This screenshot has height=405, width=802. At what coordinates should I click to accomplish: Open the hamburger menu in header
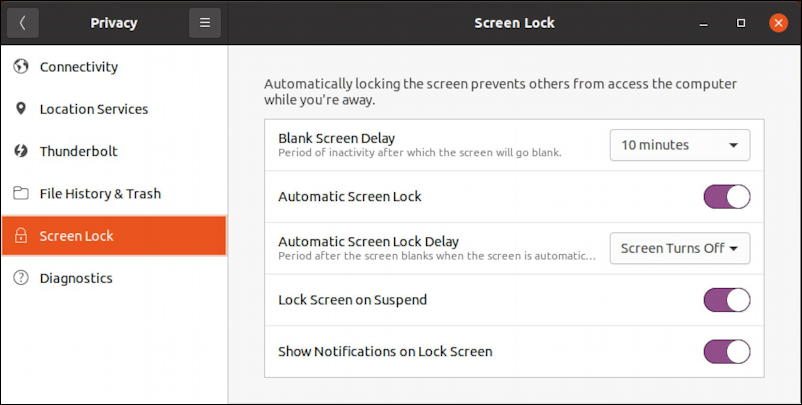pyautogui.click(x=205, y=23)
